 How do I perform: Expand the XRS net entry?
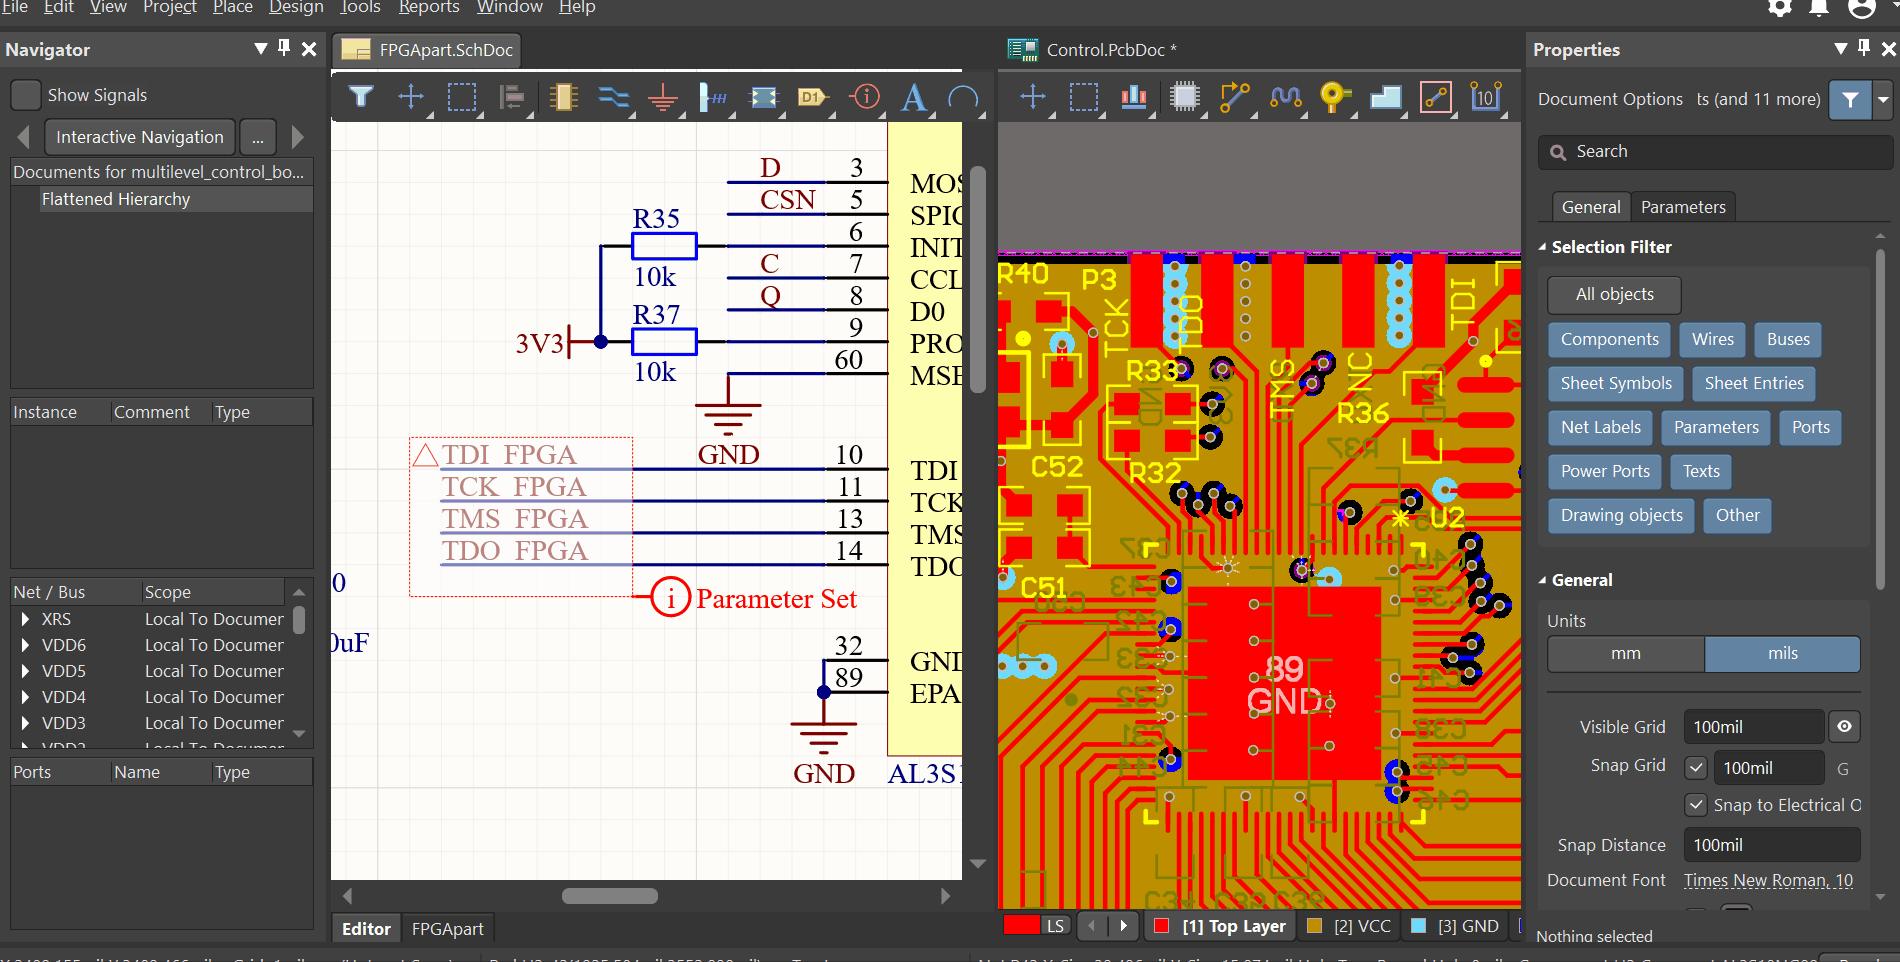[x=25, y=619]
